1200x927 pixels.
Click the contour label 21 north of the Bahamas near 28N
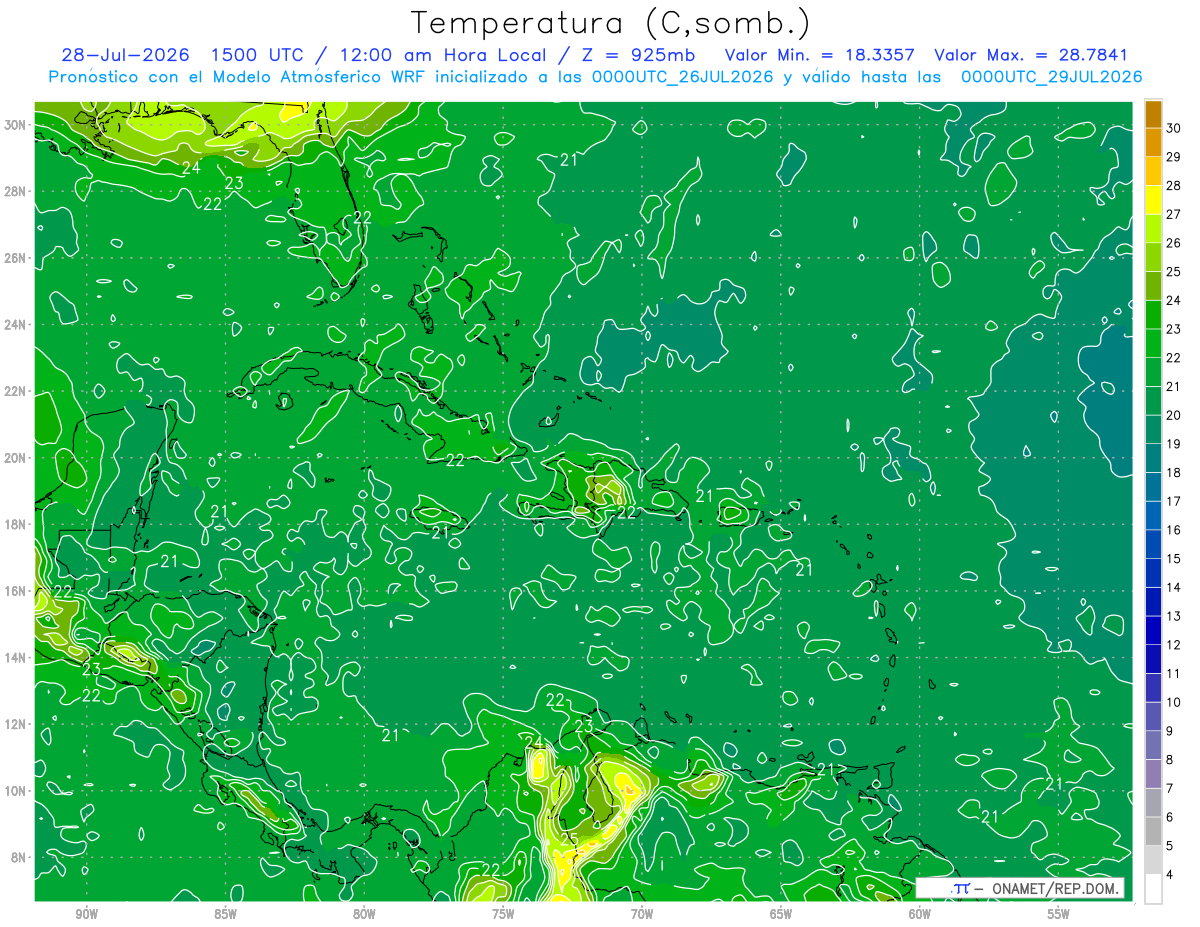[x=569, y=159]
